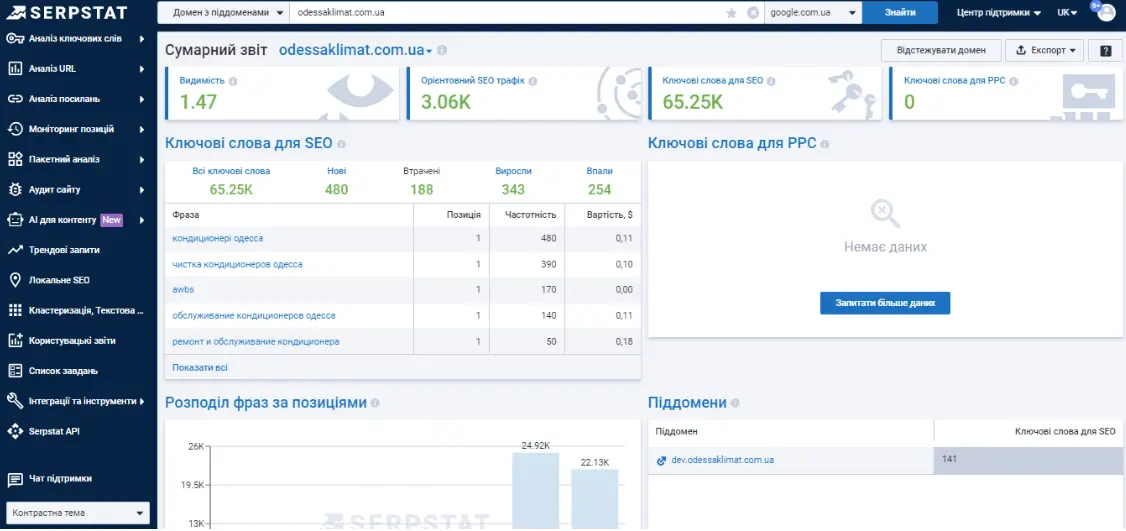1126x531 pixels.
Task: Show info for Орієнтовний SEO трафік
Action: click(532, 81)
